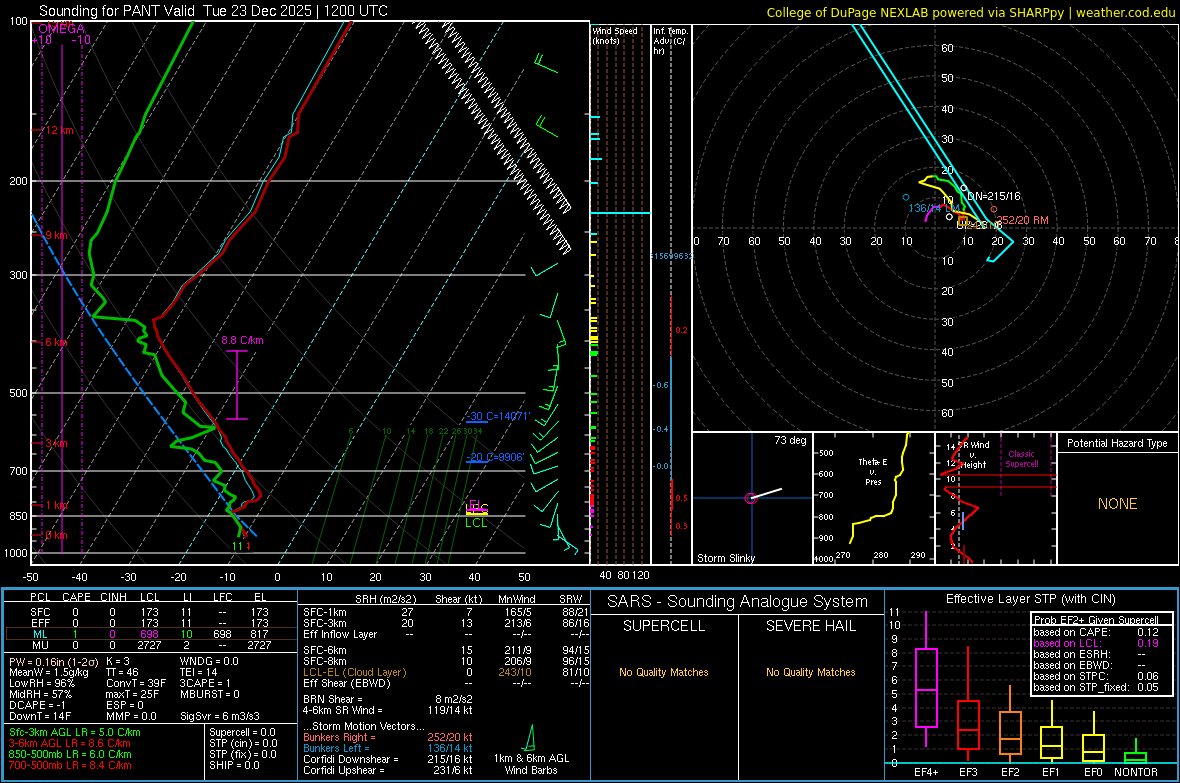Click the 'Potential Hazard Type' heading

(x=1117, y=443)
